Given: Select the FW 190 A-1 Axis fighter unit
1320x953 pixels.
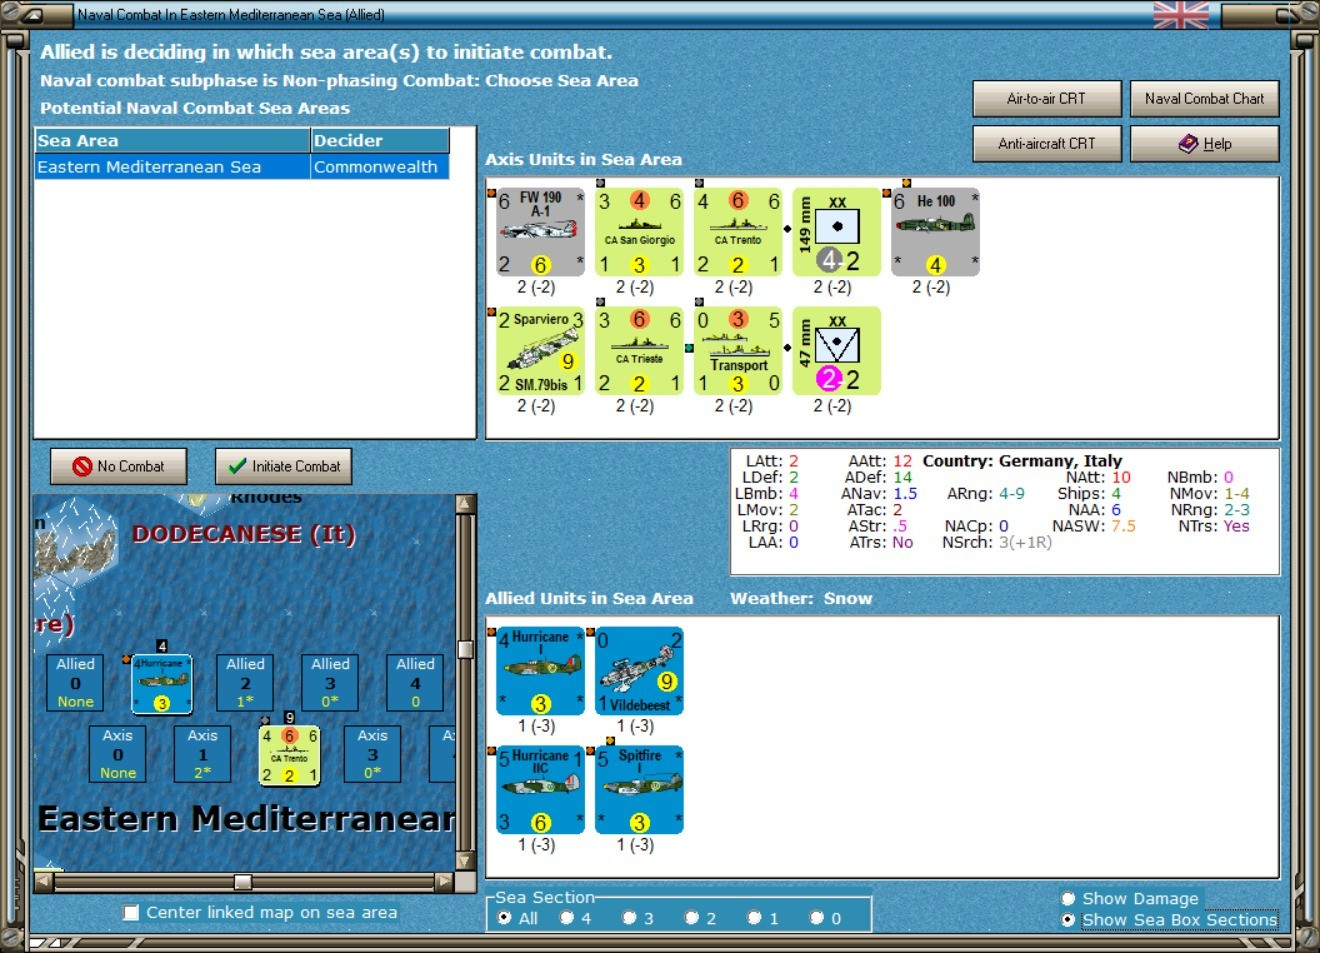Looking at the screenshot, I should tap(541, 232).
